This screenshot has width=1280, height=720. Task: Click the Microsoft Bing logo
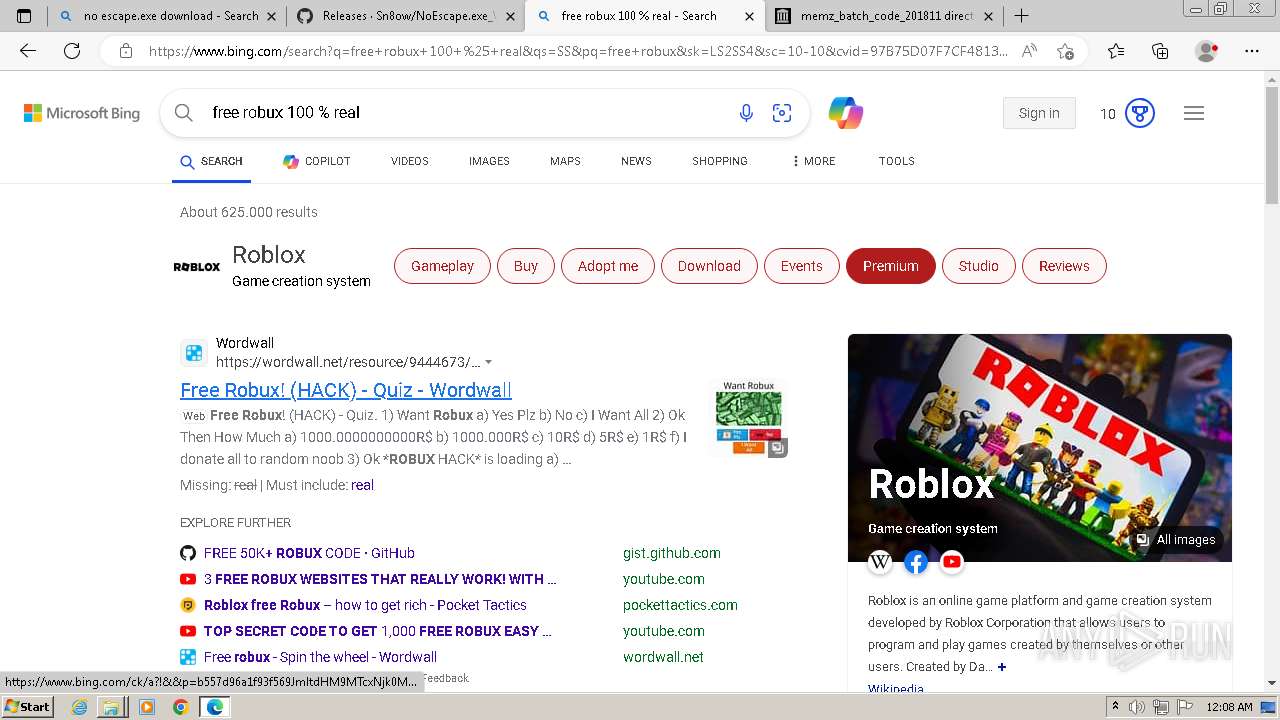pos(82,113)
